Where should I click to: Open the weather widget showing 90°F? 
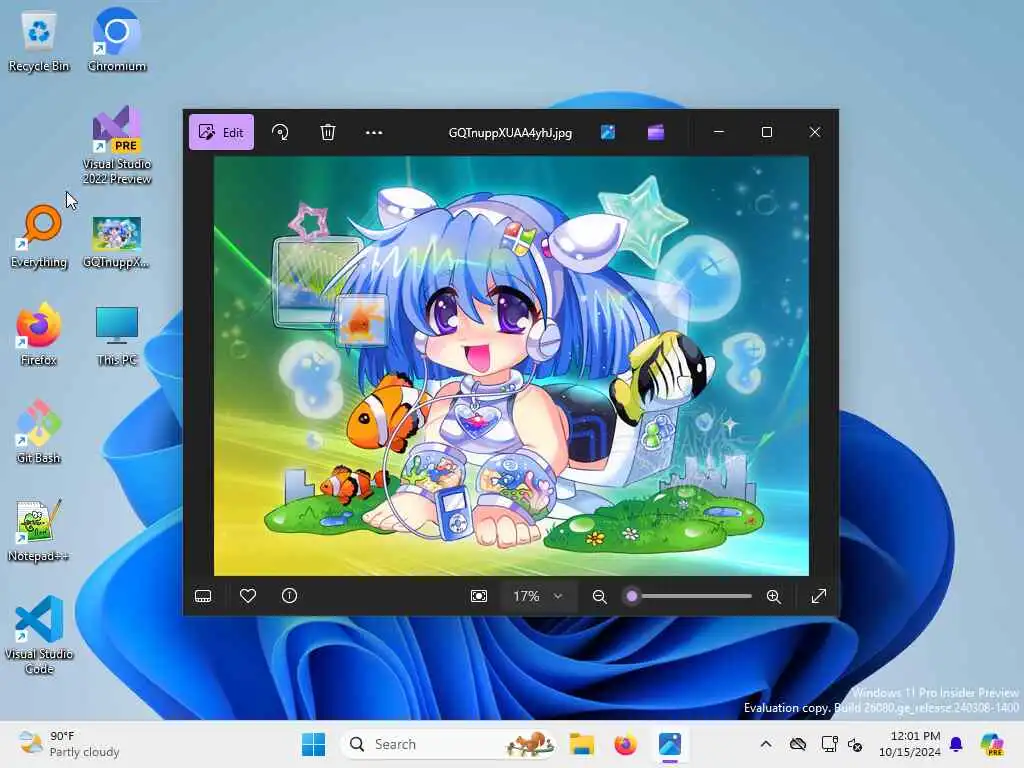coord(69,744)
